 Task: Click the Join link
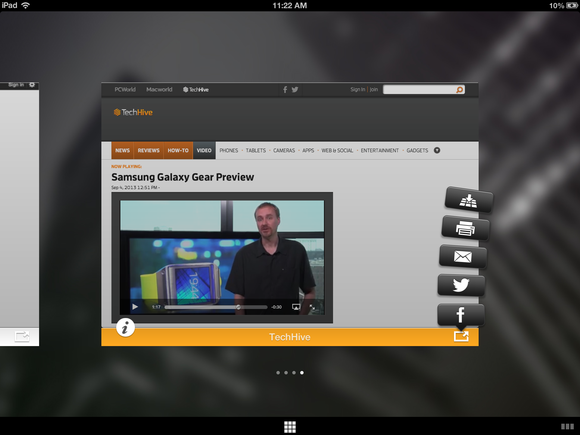tap(374, 90)
